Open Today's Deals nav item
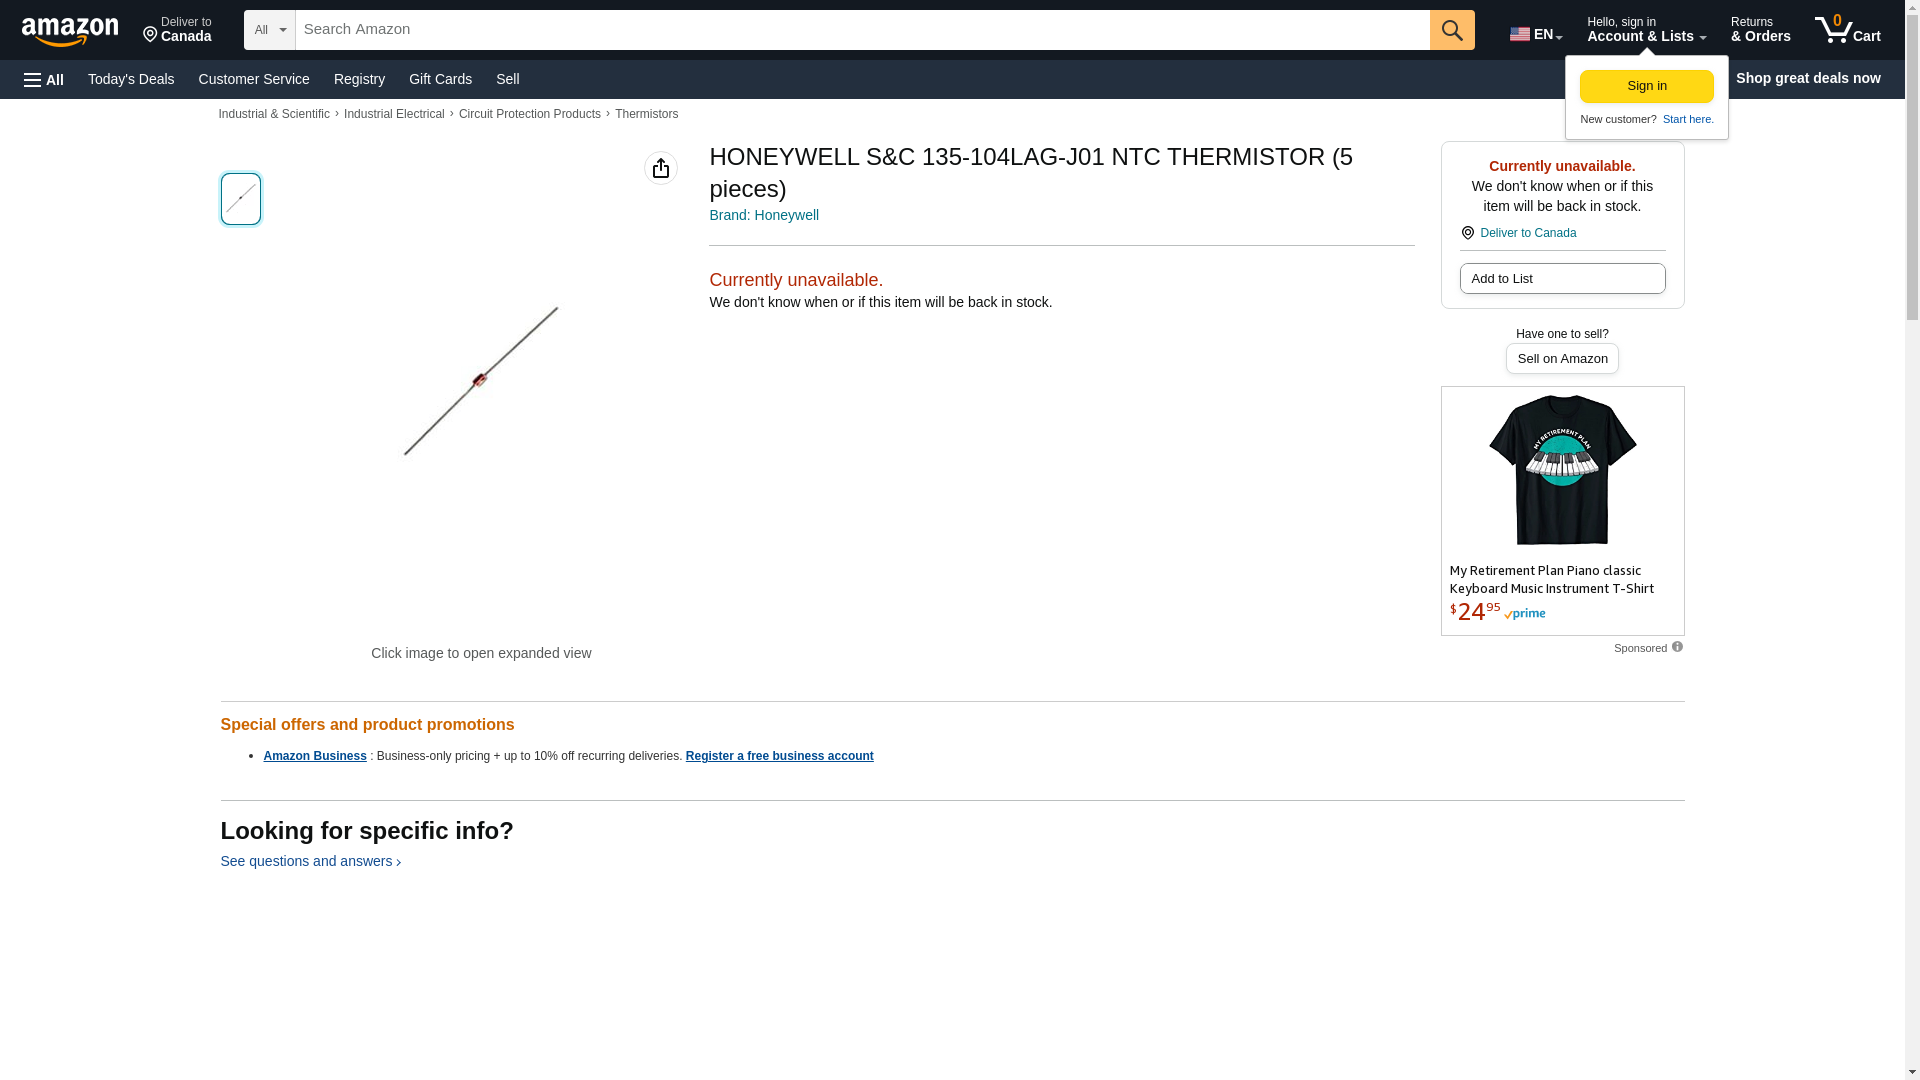 pyautogui.click(x=131, y=79)
